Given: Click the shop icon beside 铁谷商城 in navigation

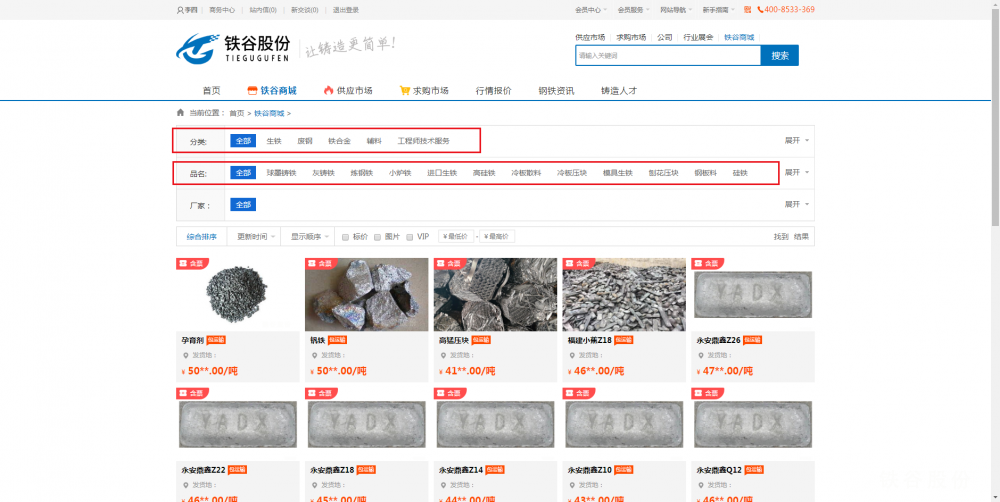Looking at the screenshot, I should tap(252, 90).
